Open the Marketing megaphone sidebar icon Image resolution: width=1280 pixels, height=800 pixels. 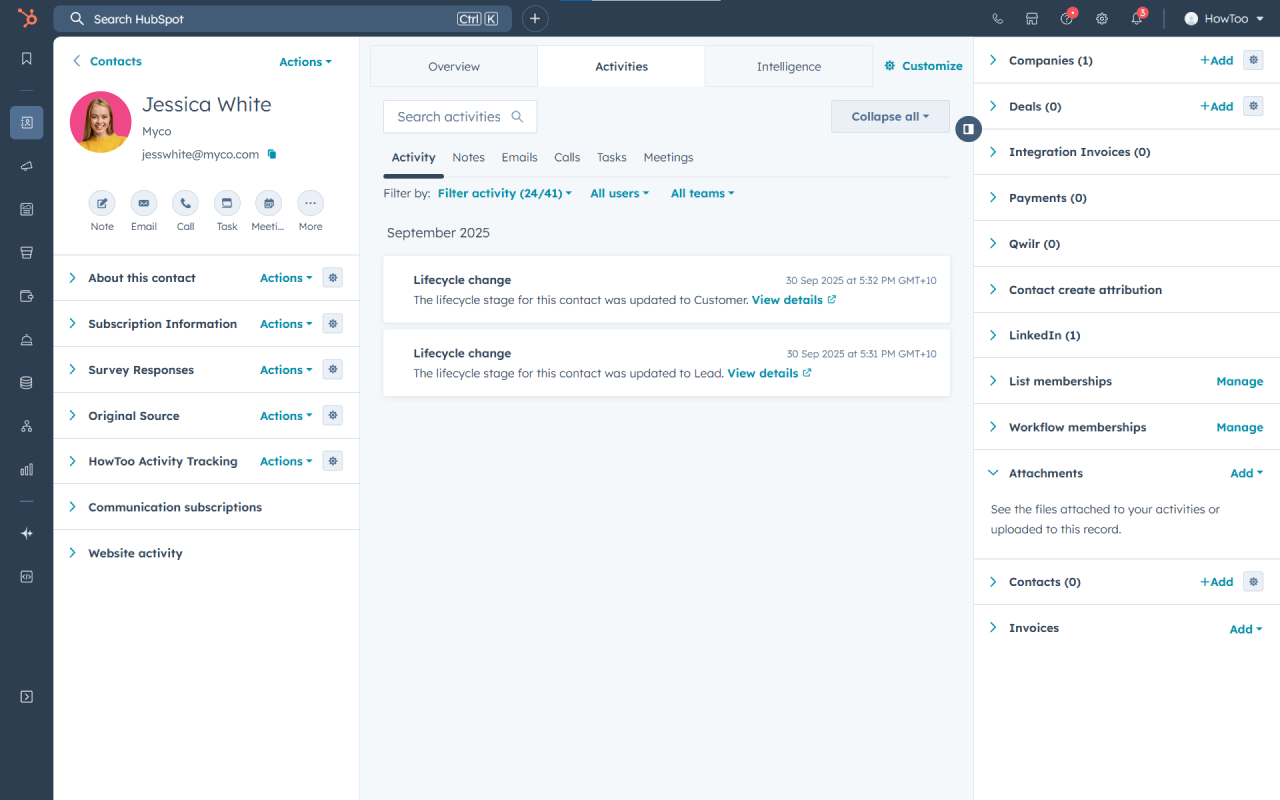tap(27, 166)
